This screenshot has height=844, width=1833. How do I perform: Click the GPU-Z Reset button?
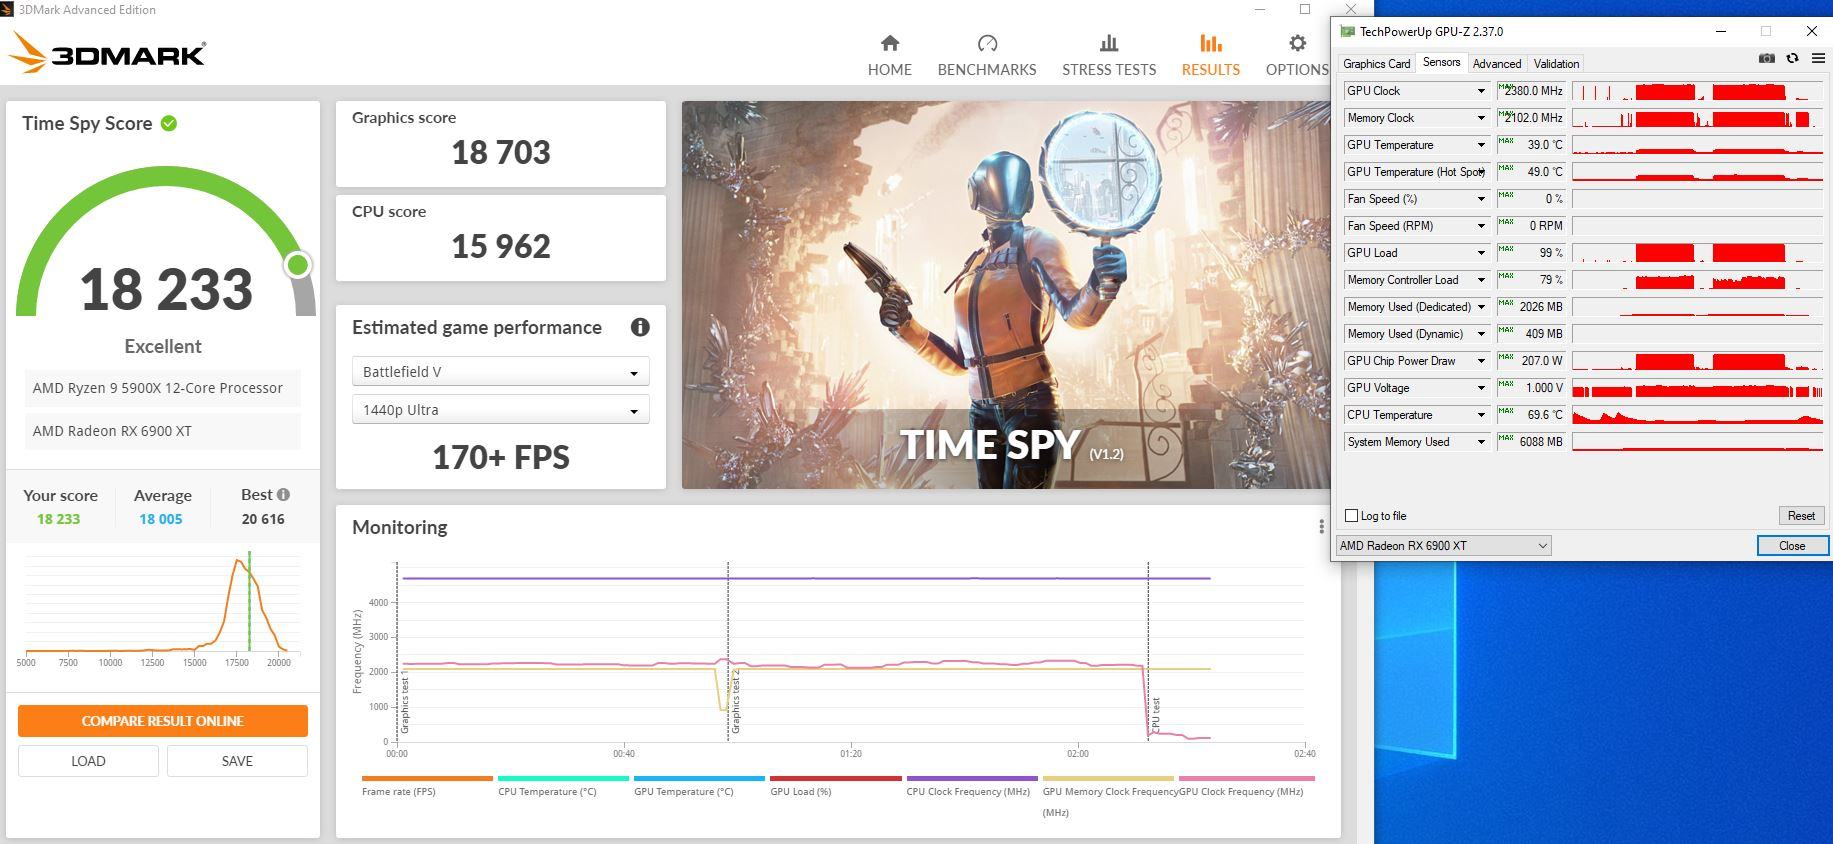pos(1801,515)
